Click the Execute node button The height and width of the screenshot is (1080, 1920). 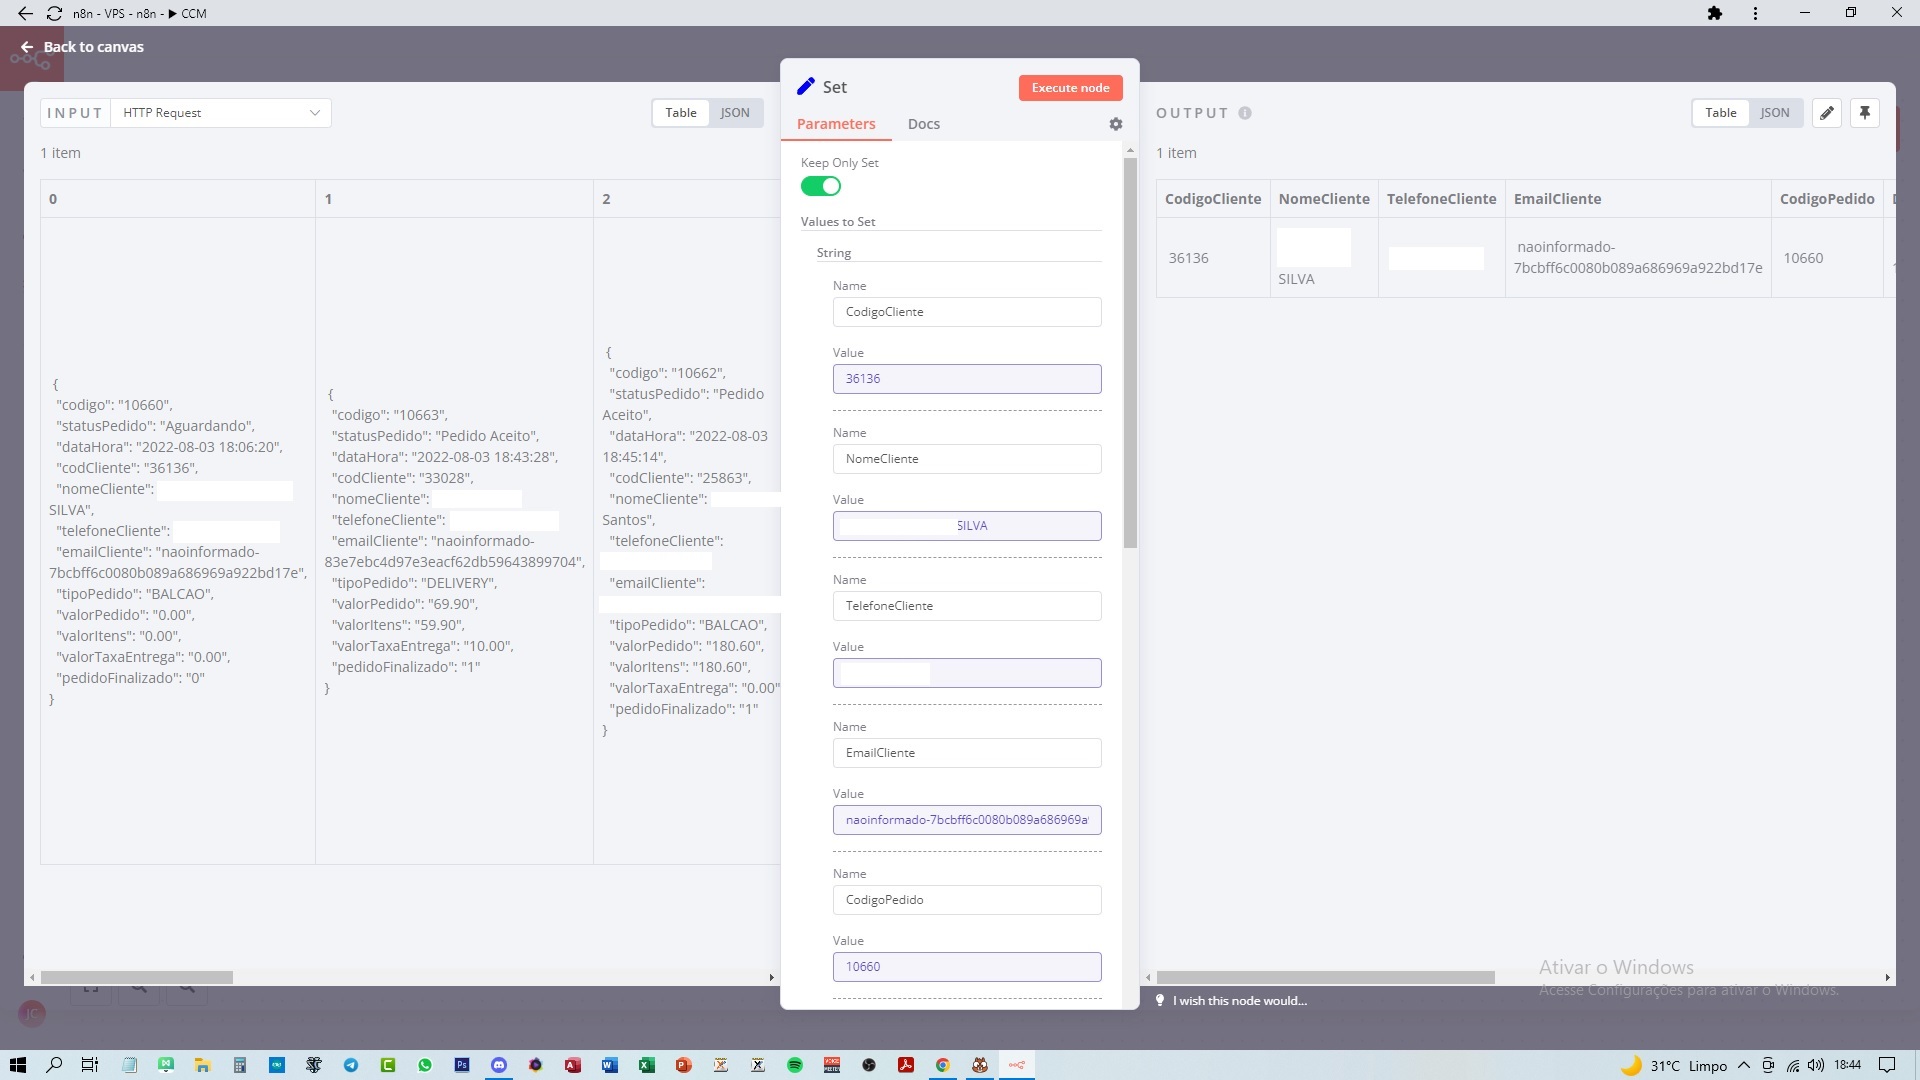1070,88
